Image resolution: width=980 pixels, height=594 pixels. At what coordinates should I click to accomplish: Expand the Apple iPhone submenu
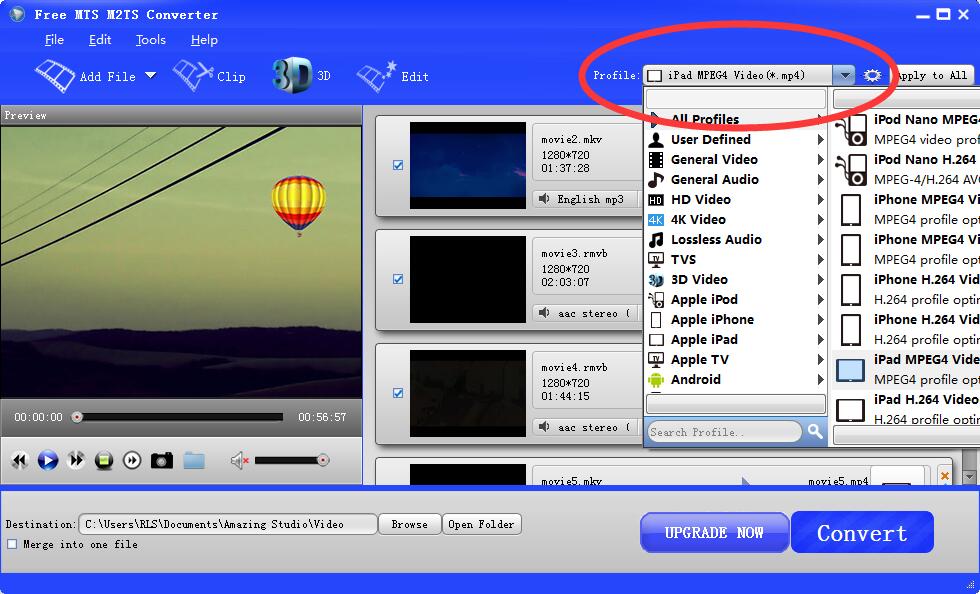point(821,320)
